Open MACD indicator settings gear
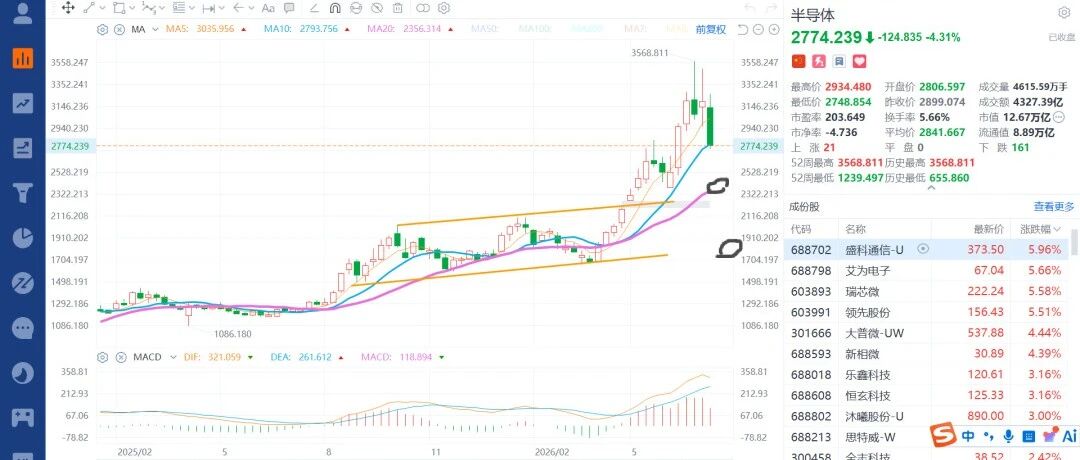Image resolution: width=1080 pixels, height=460 pixels. coord(103,357)
